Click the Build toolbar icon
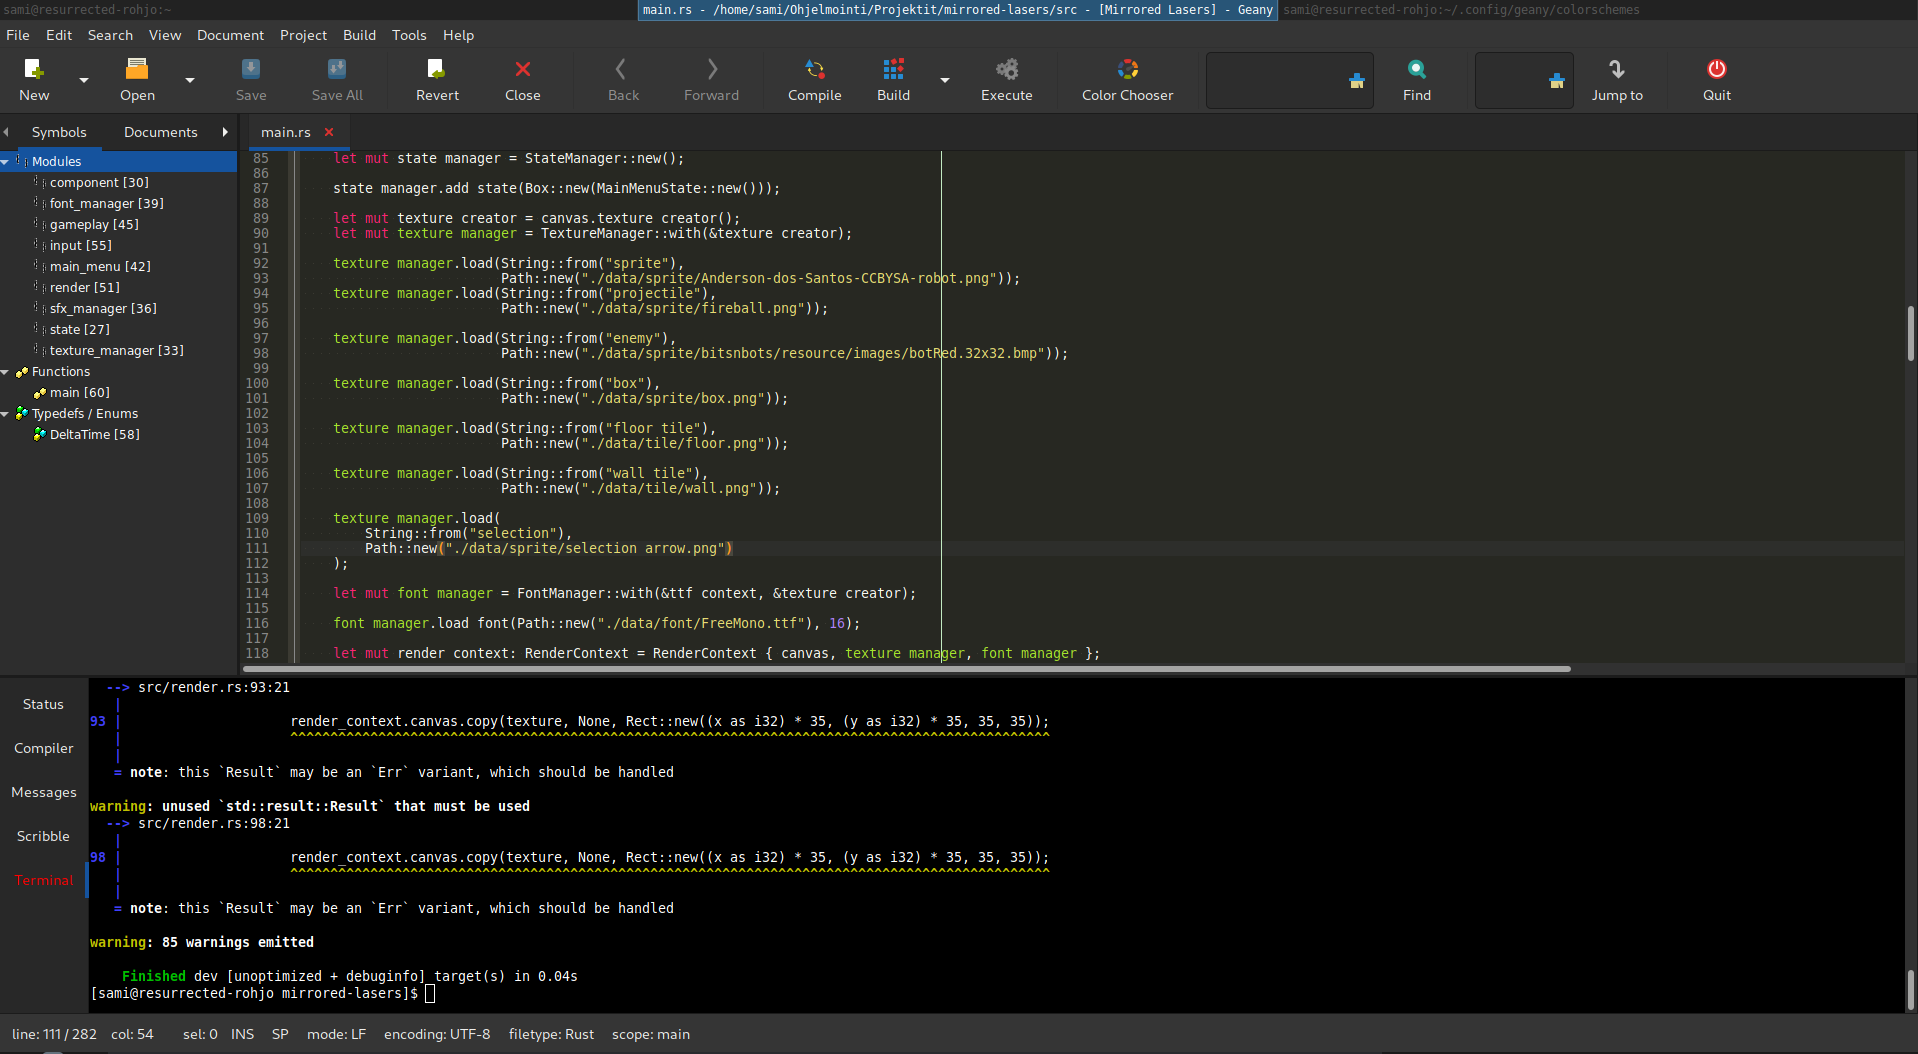Screen dimensions: 1918x1054 tap(893, 80)
